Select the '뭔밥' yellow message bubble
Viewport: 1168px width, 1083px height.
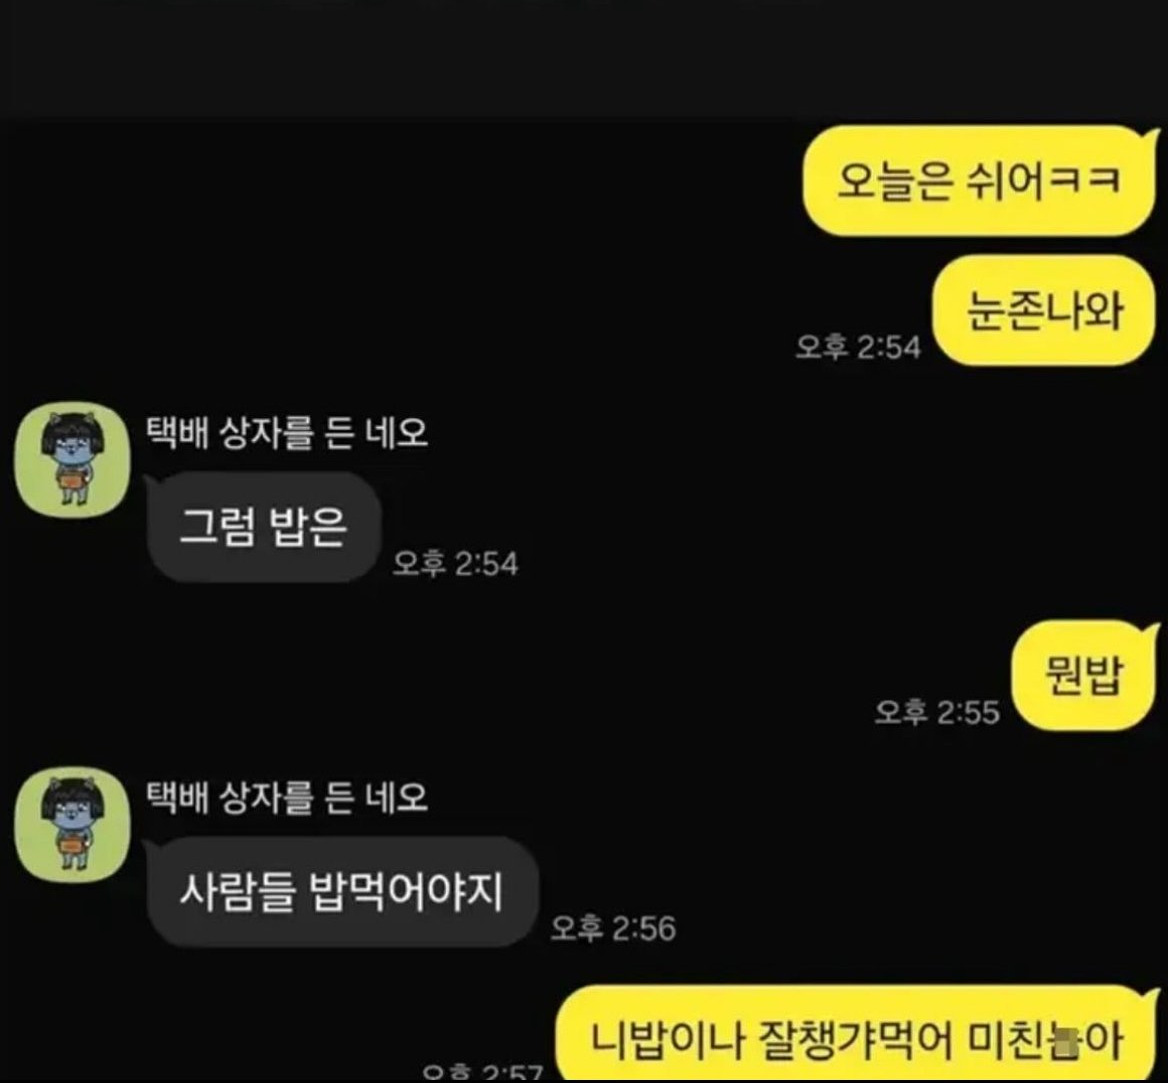coord(1085,676)
